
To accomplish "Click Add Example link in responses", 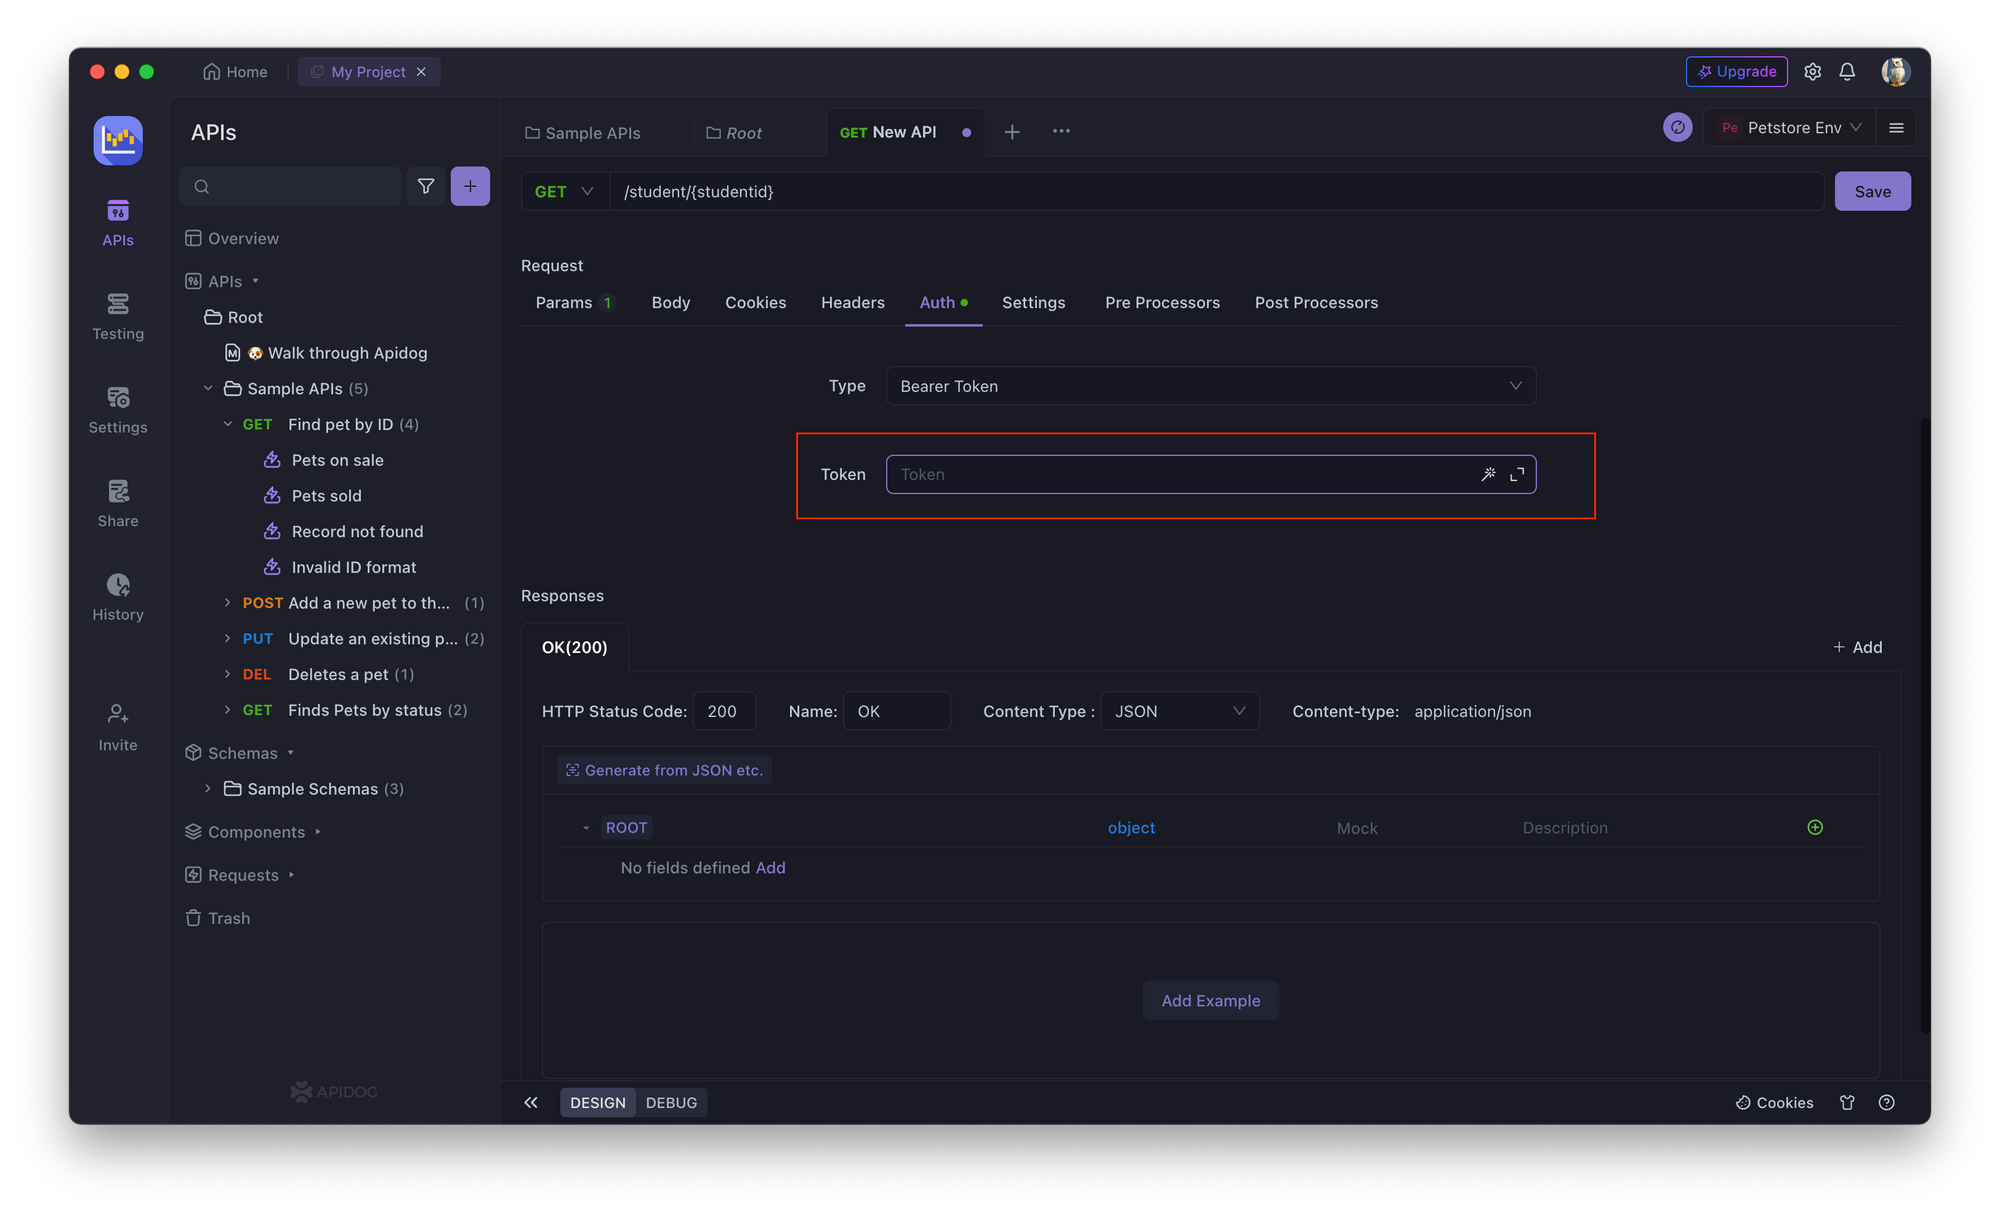I will 1210,999.
